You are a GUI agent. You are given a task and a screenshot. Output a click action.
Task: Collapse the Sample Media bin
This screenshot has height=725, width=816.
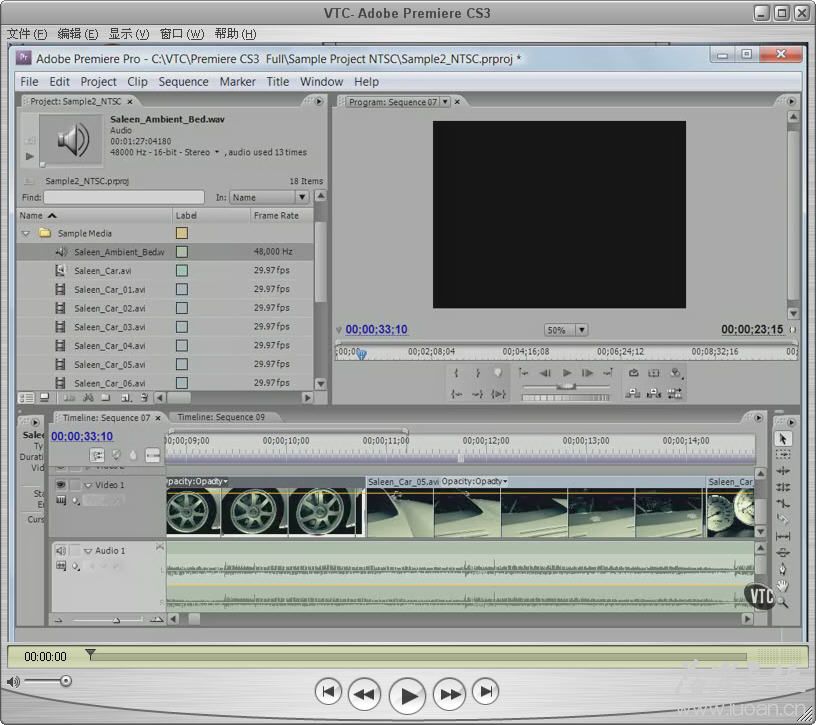coord(26,233)
